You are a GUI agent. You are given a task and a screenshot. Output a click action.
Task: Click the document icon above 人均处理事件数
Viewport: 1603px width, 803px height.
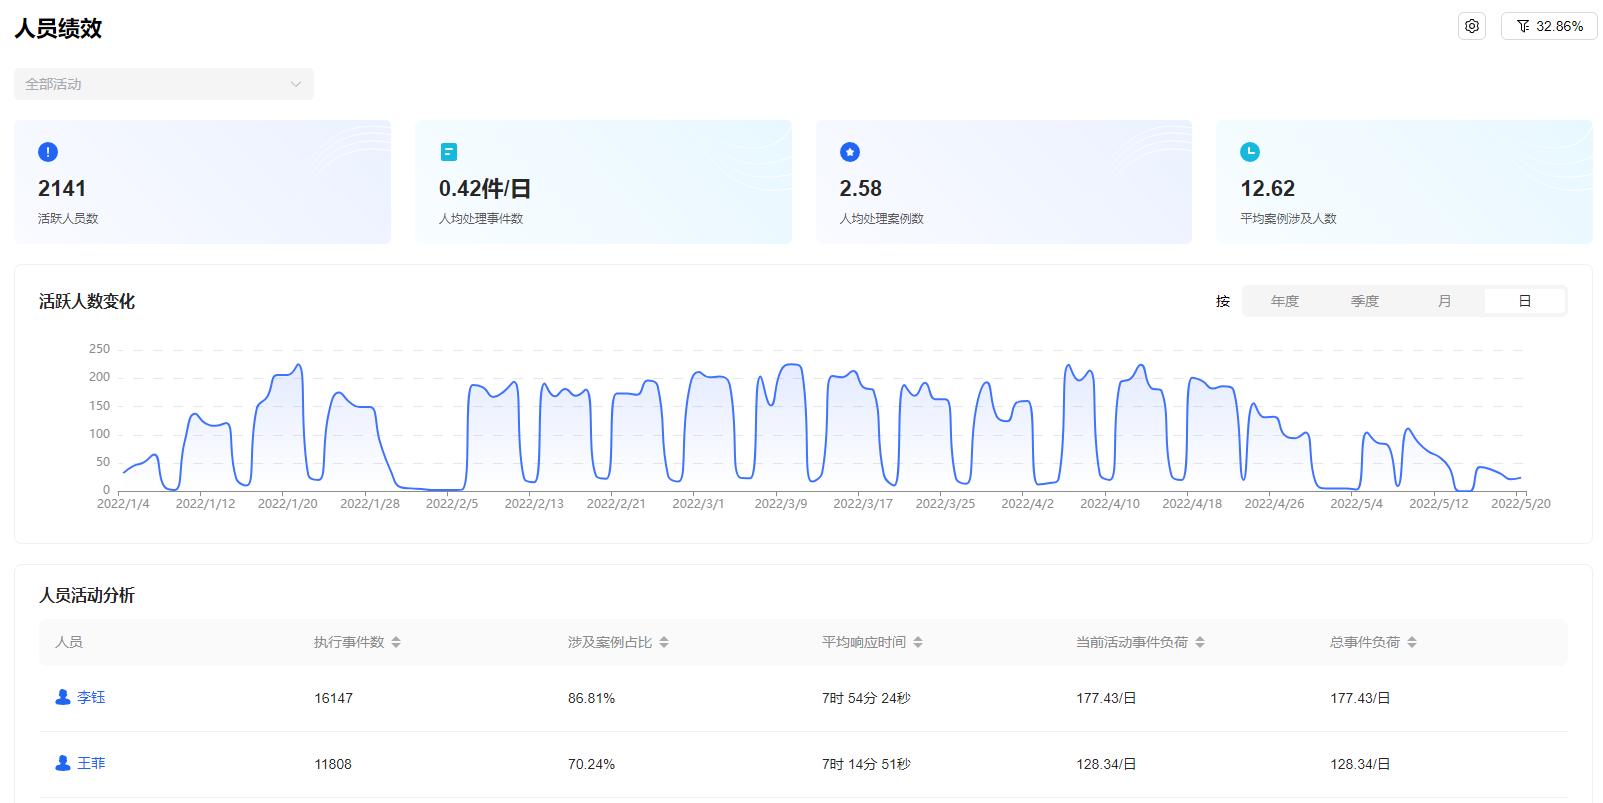point(449,152)
